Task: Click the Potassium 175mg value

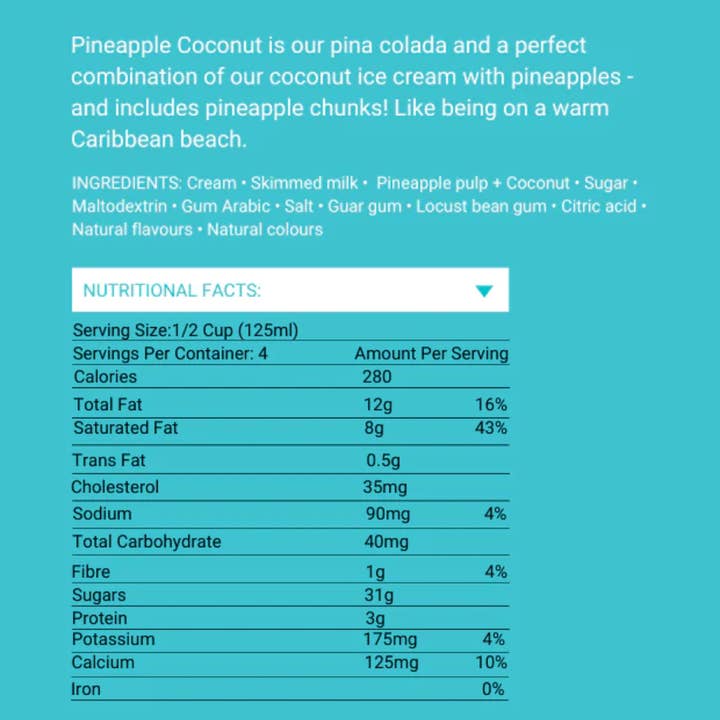Action: (390, 640)
